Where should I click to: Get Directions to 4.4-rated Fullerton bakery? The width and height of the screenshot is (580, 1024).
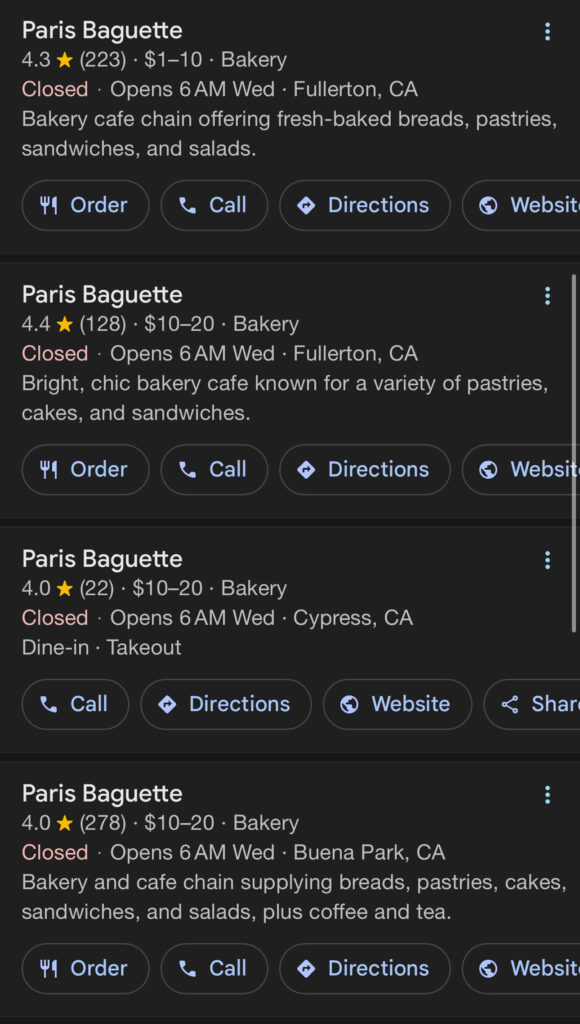point(365,470)
